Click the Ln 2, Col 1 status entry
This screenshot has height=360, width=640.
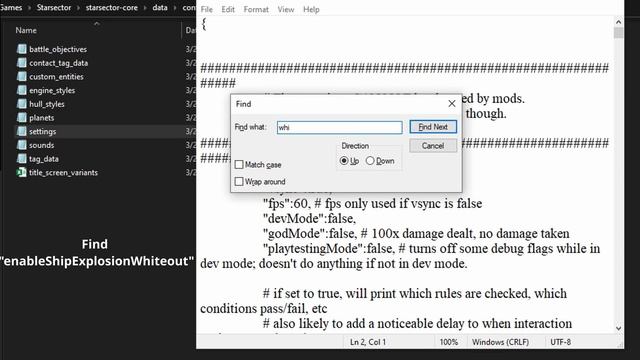tap(368, 342)
